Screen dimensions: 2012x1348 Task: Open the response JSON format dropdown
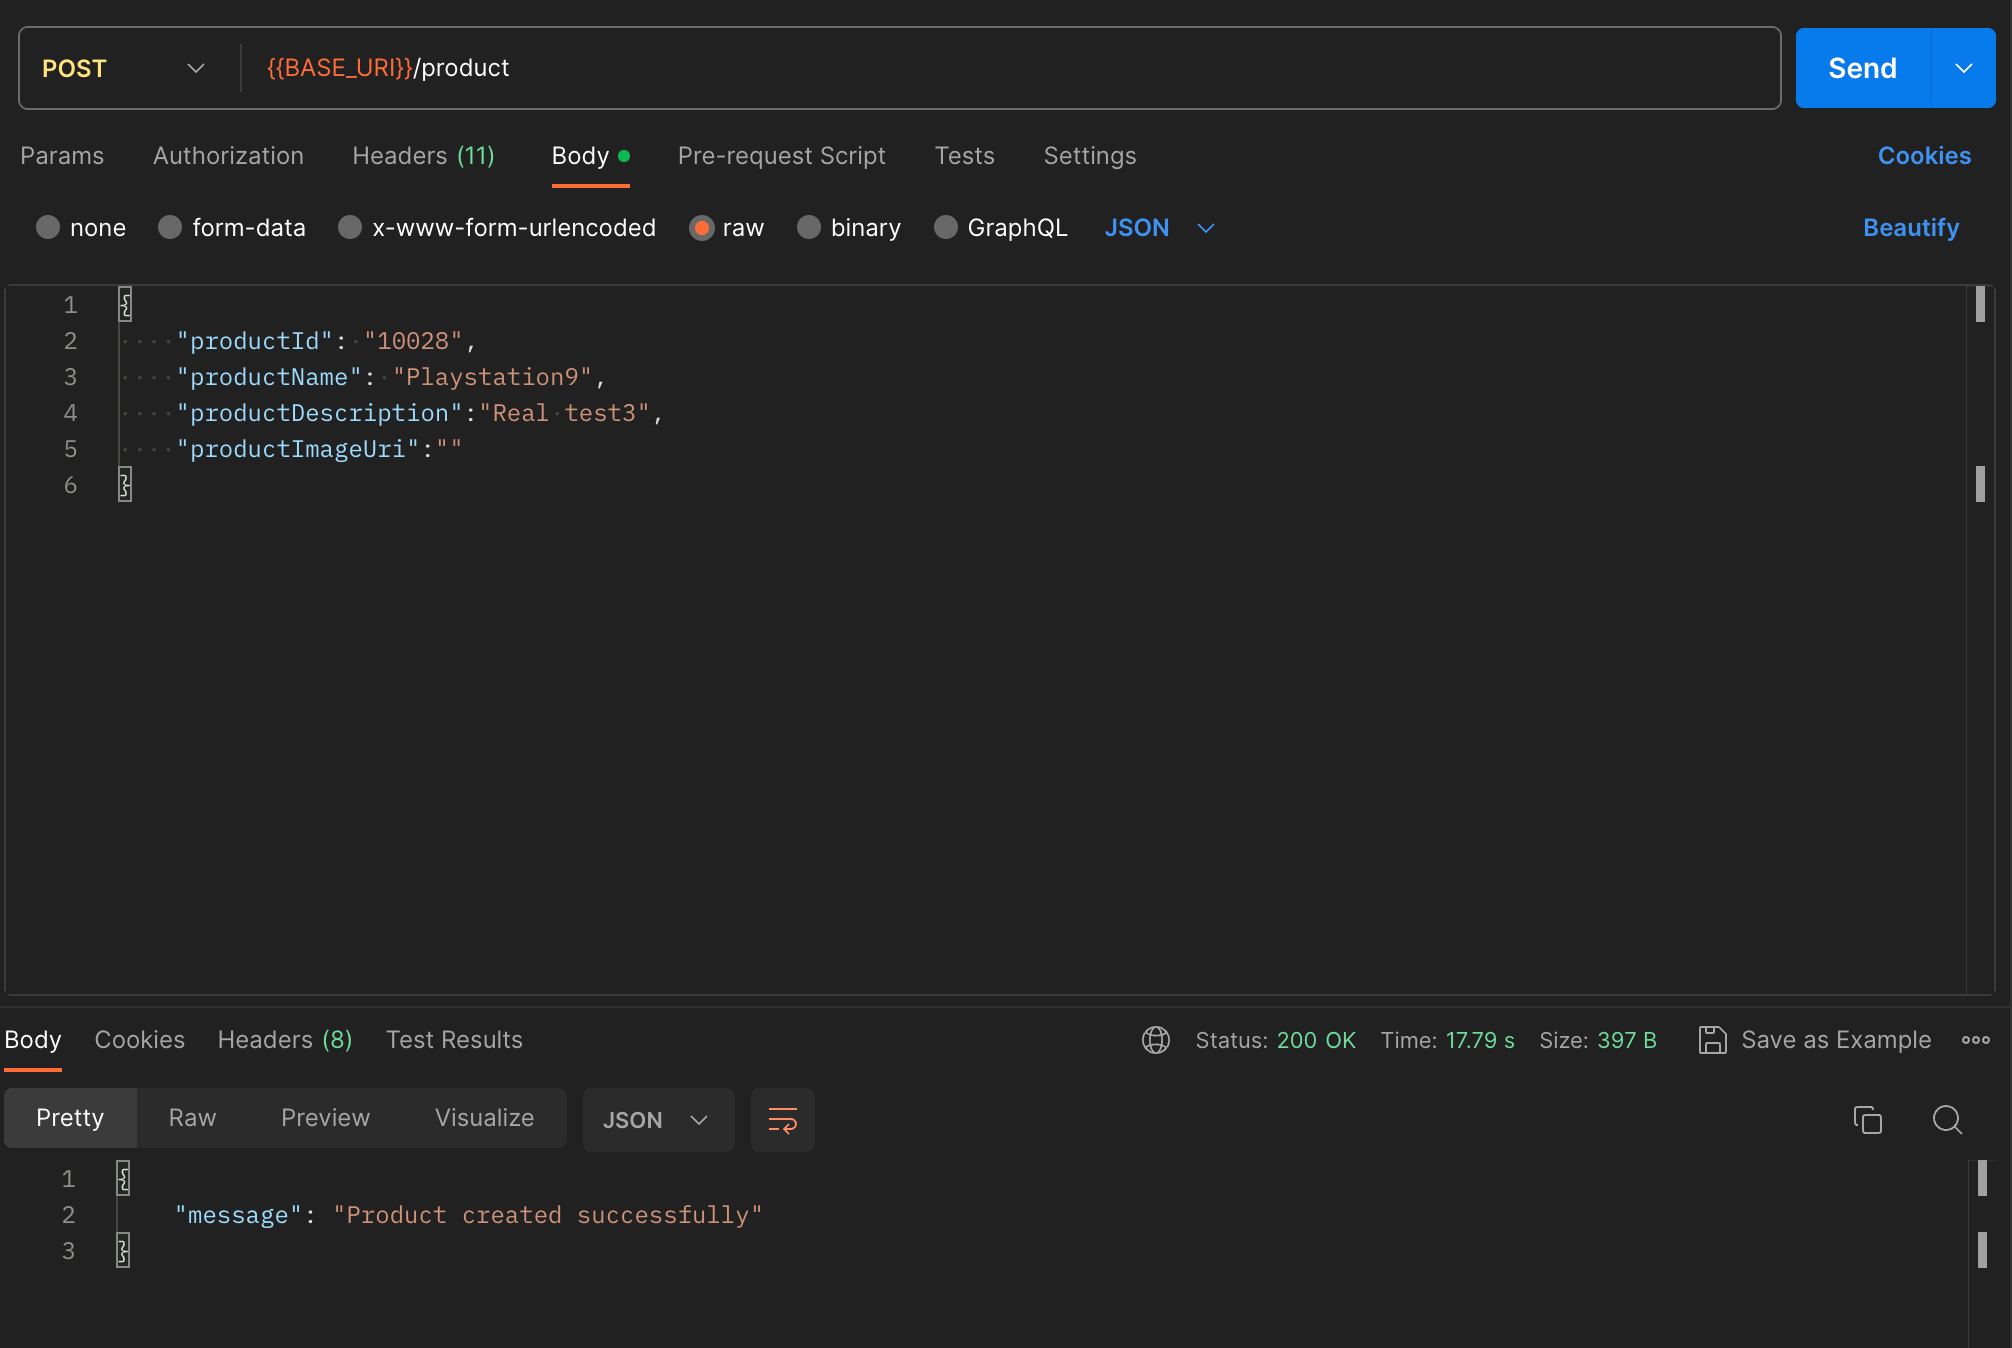click(x=656, y=1119)
